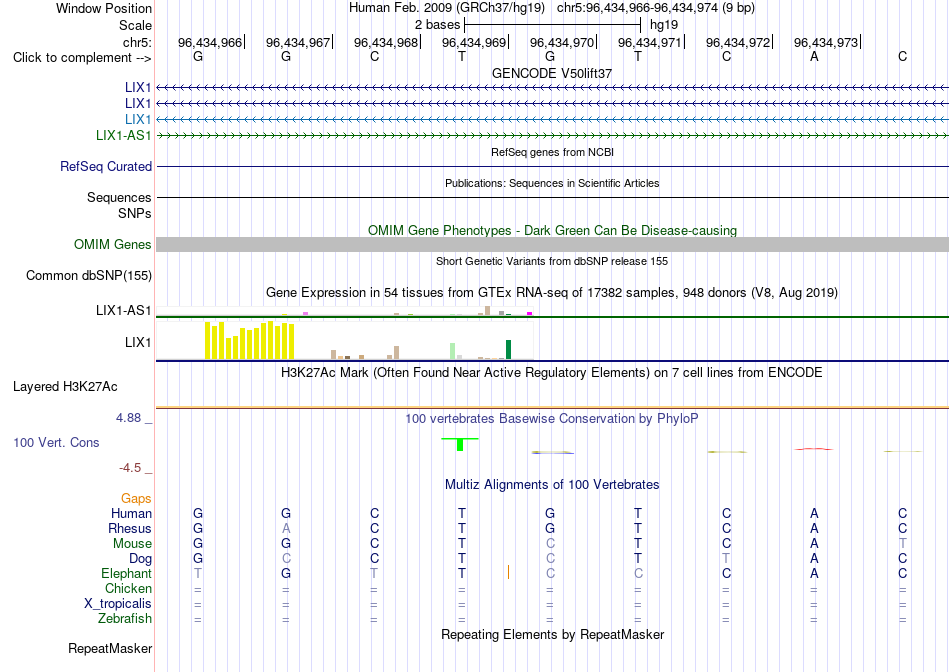Click the orange gap marker in Elephant row
The height and width of the screenshot is (672, 950).
pos(508,572)
